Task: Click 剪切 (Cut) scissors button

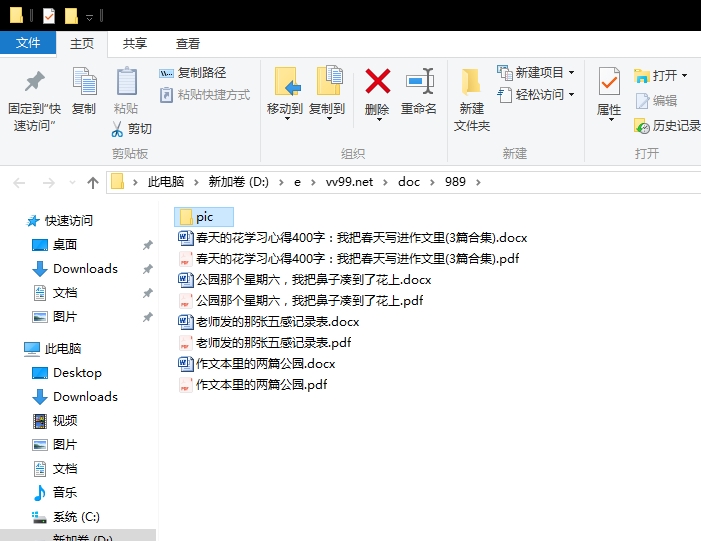Action: [x=132, y=129]
